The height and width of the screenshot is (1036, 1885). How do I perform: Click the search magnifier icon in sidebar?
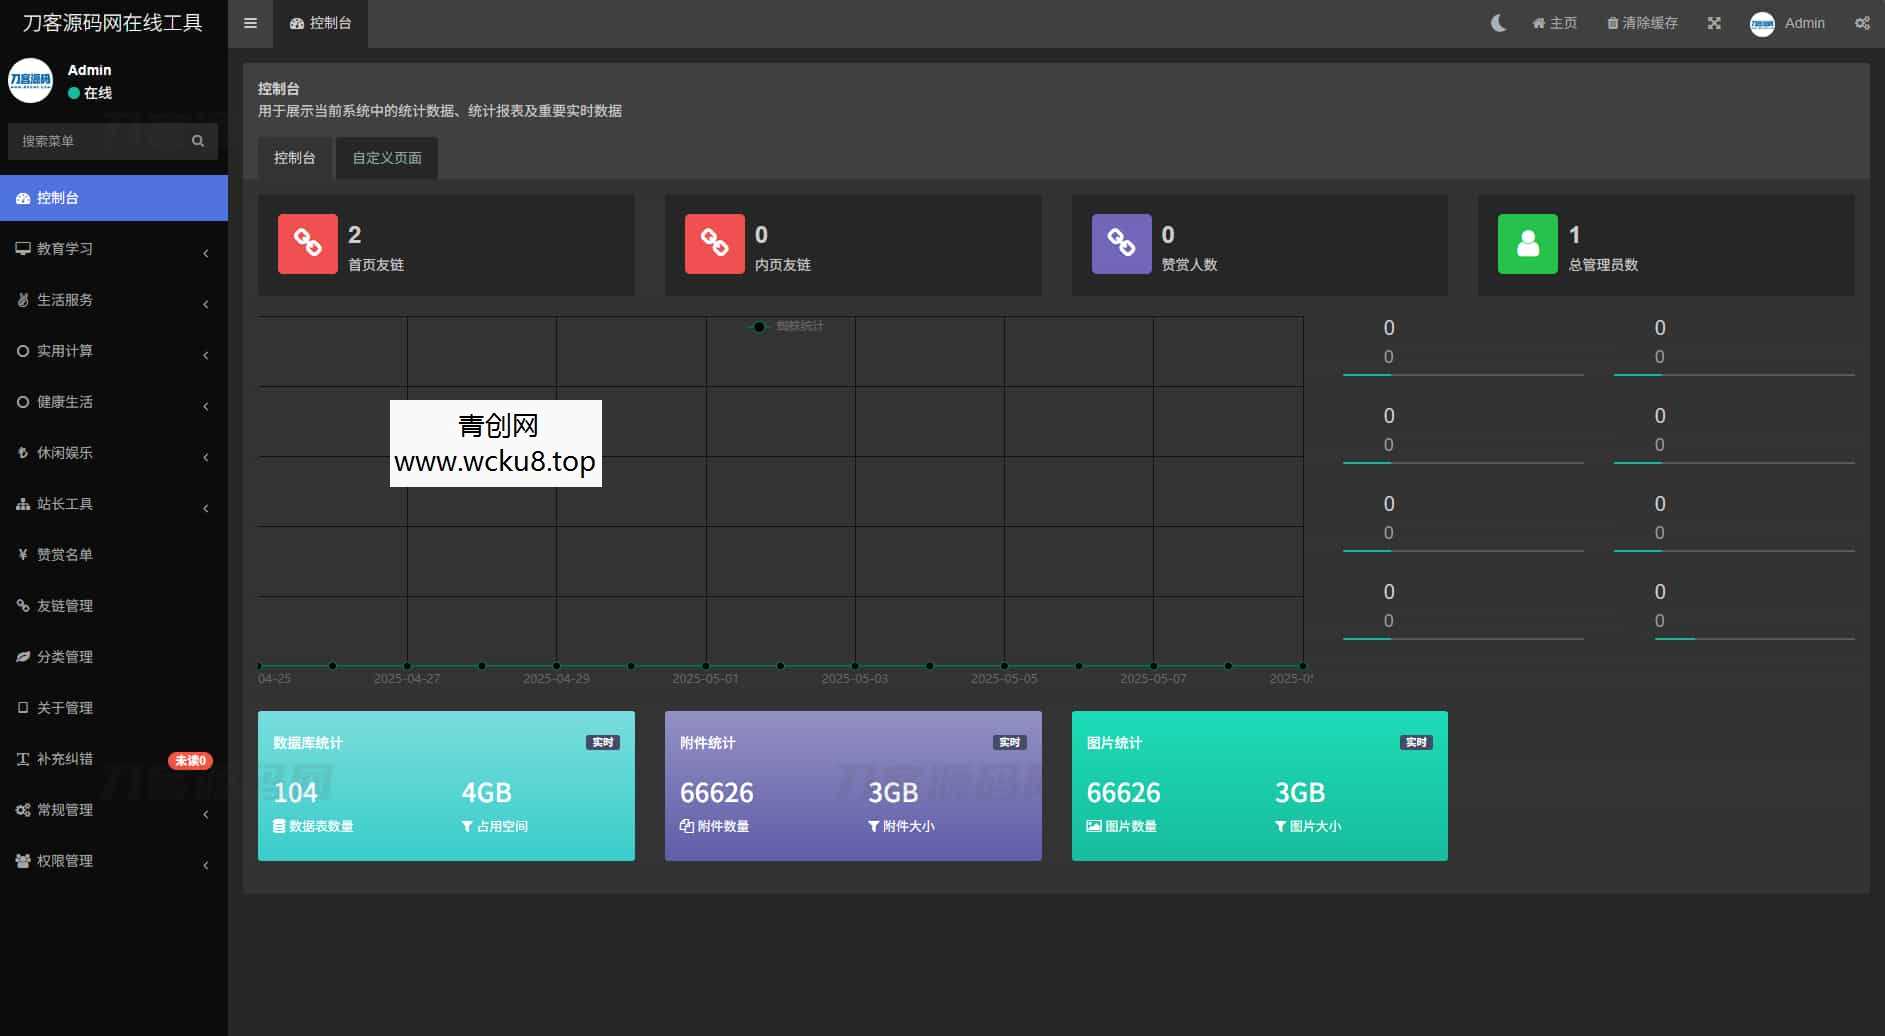198,141
